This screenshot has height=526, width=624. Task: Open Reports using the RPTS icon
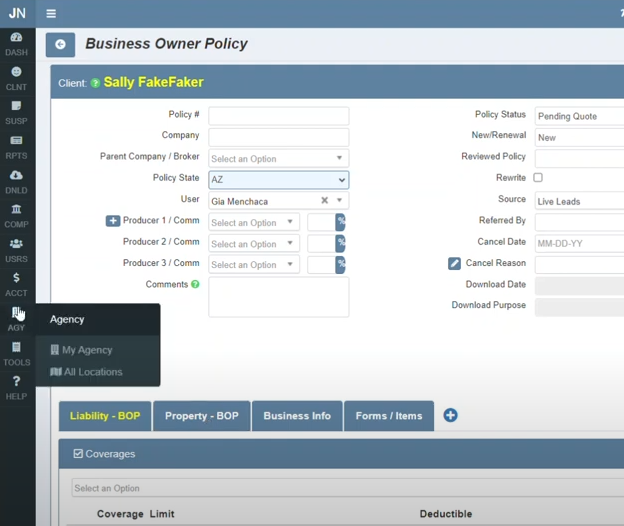click(16, 146)
